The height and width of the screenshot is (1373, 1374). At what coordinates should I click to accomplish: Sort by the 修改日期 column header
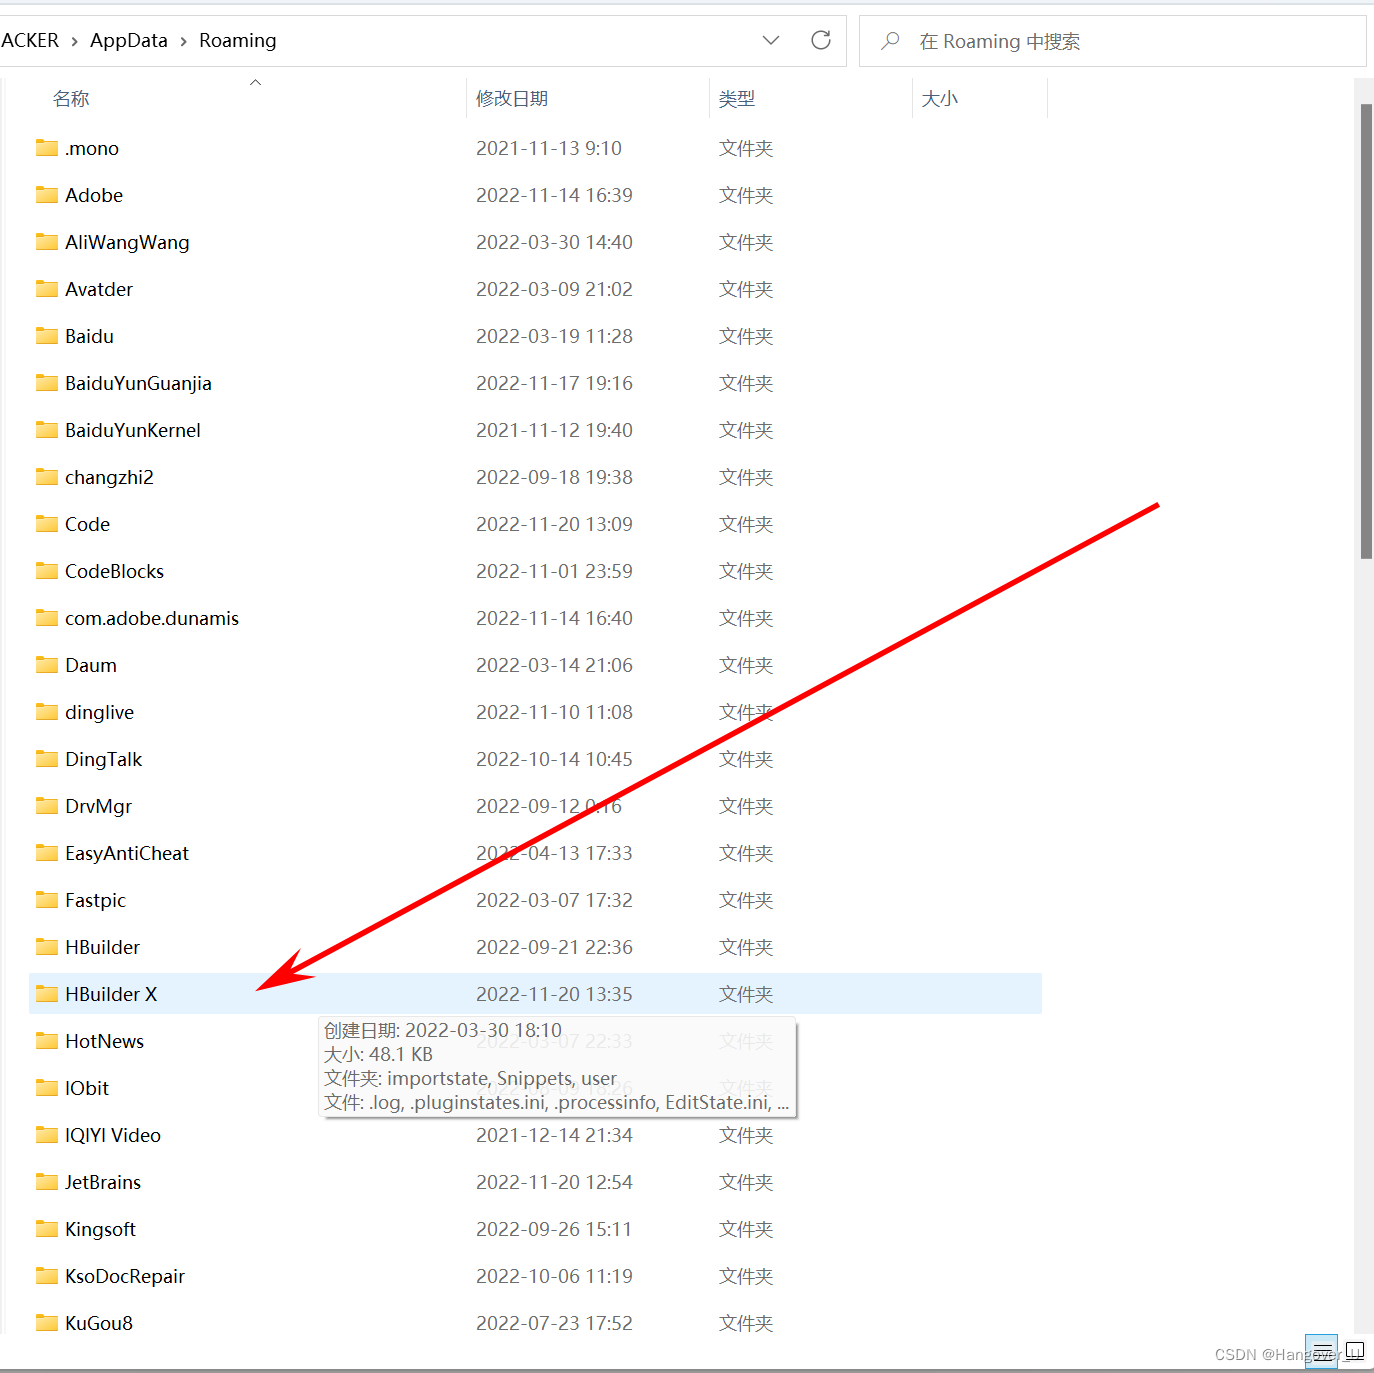coord(512,98)
